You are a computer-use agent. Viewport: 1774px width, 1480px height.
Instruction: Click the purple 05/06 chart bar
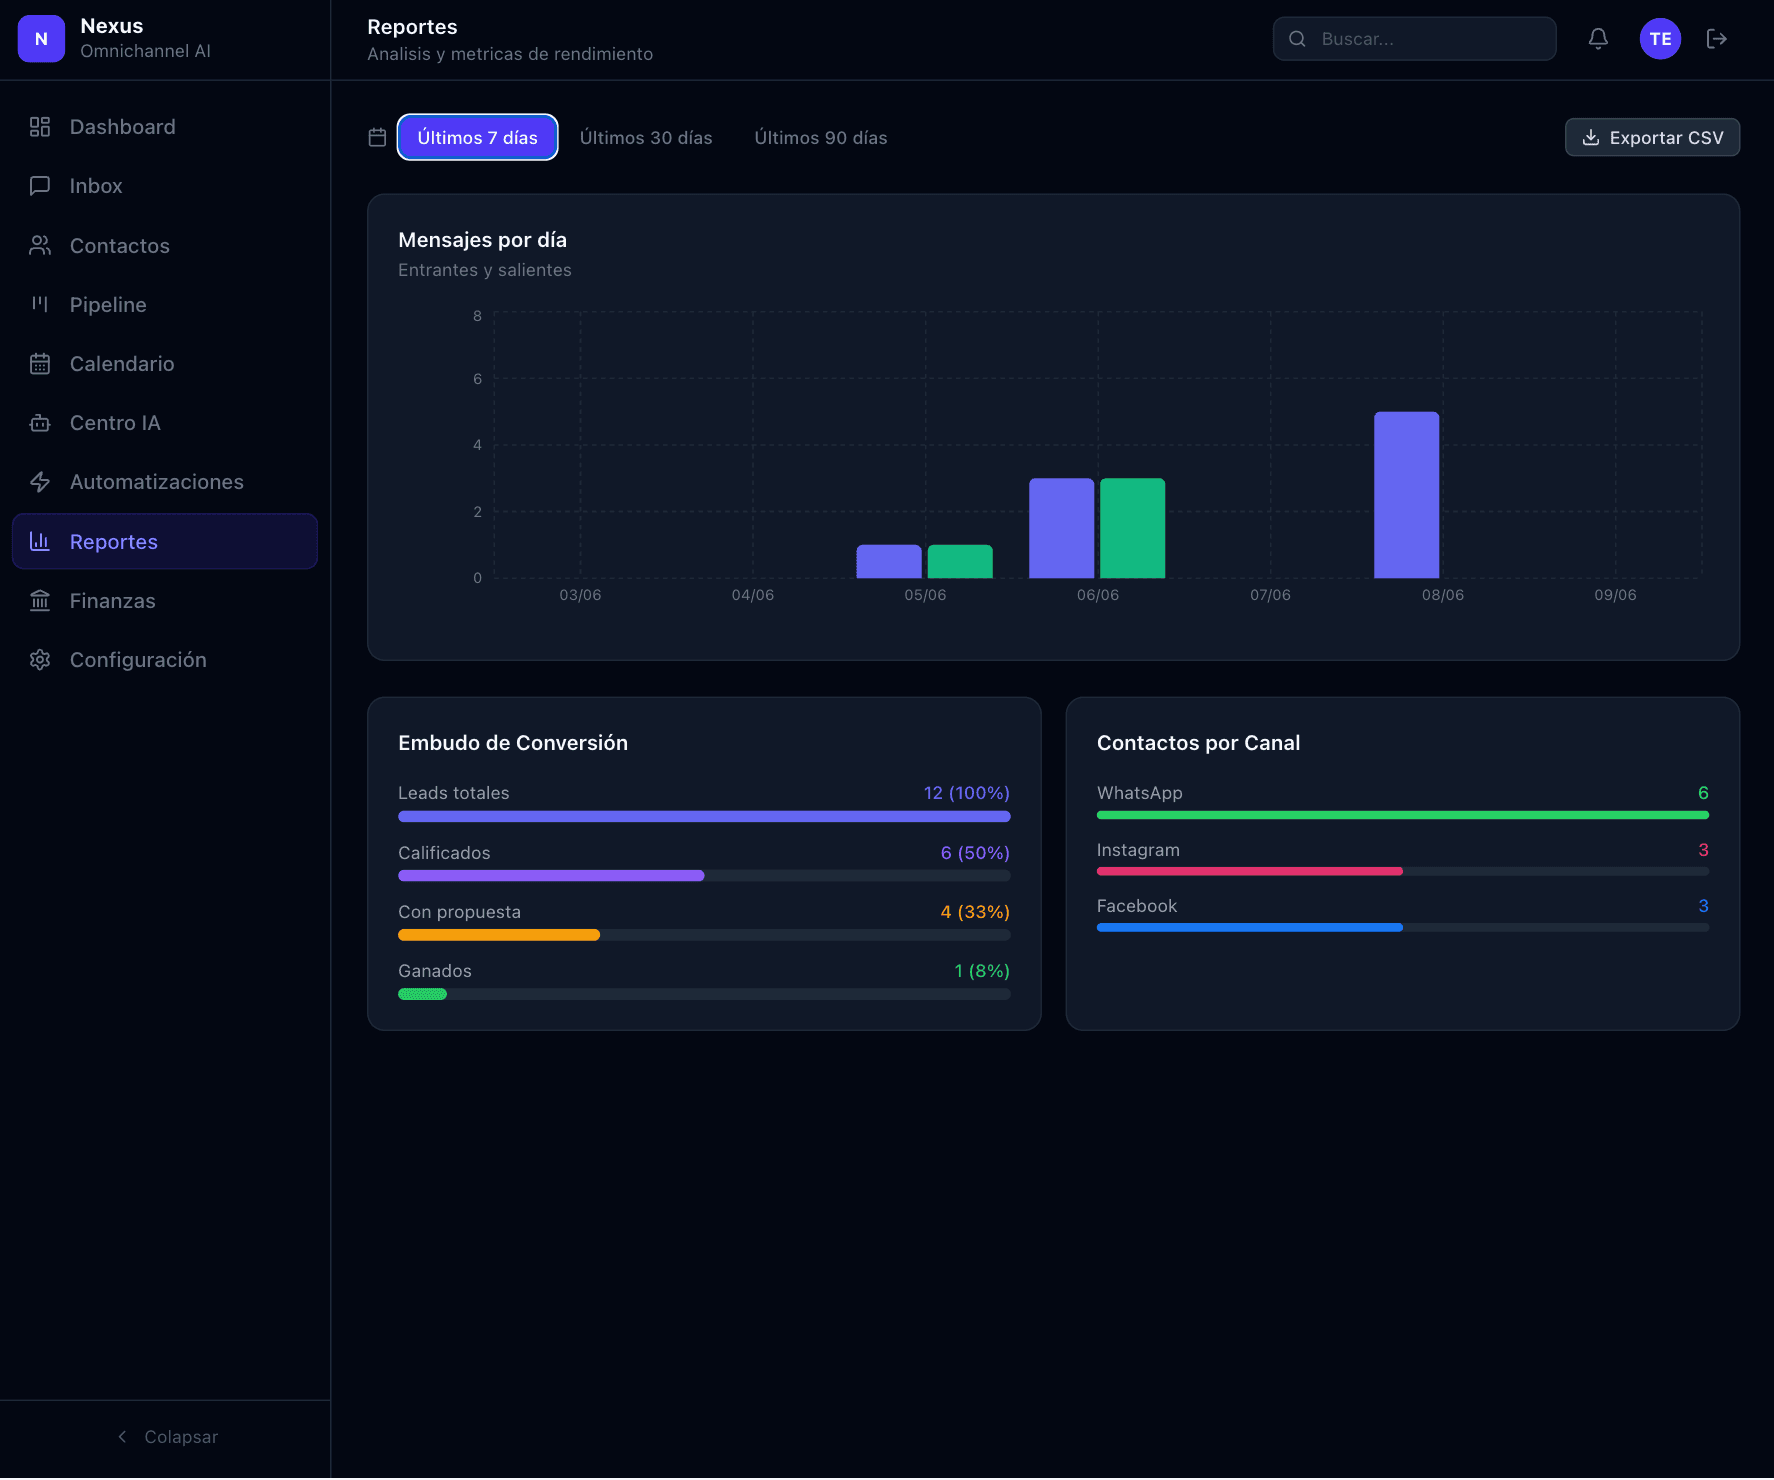[888, 562]
